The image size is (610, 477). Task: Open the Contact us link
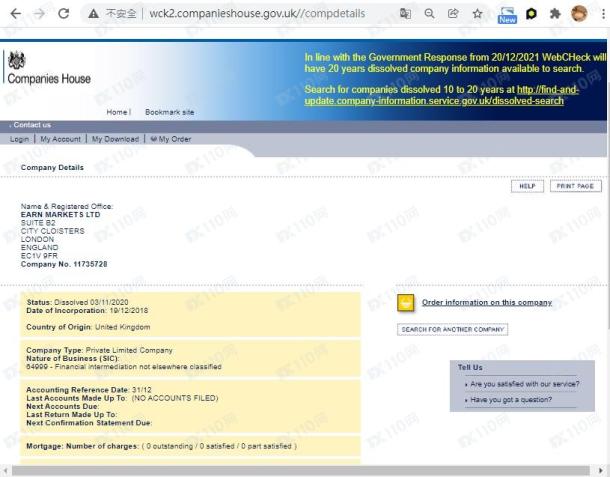pyautogui.click(x=32, y=125)
